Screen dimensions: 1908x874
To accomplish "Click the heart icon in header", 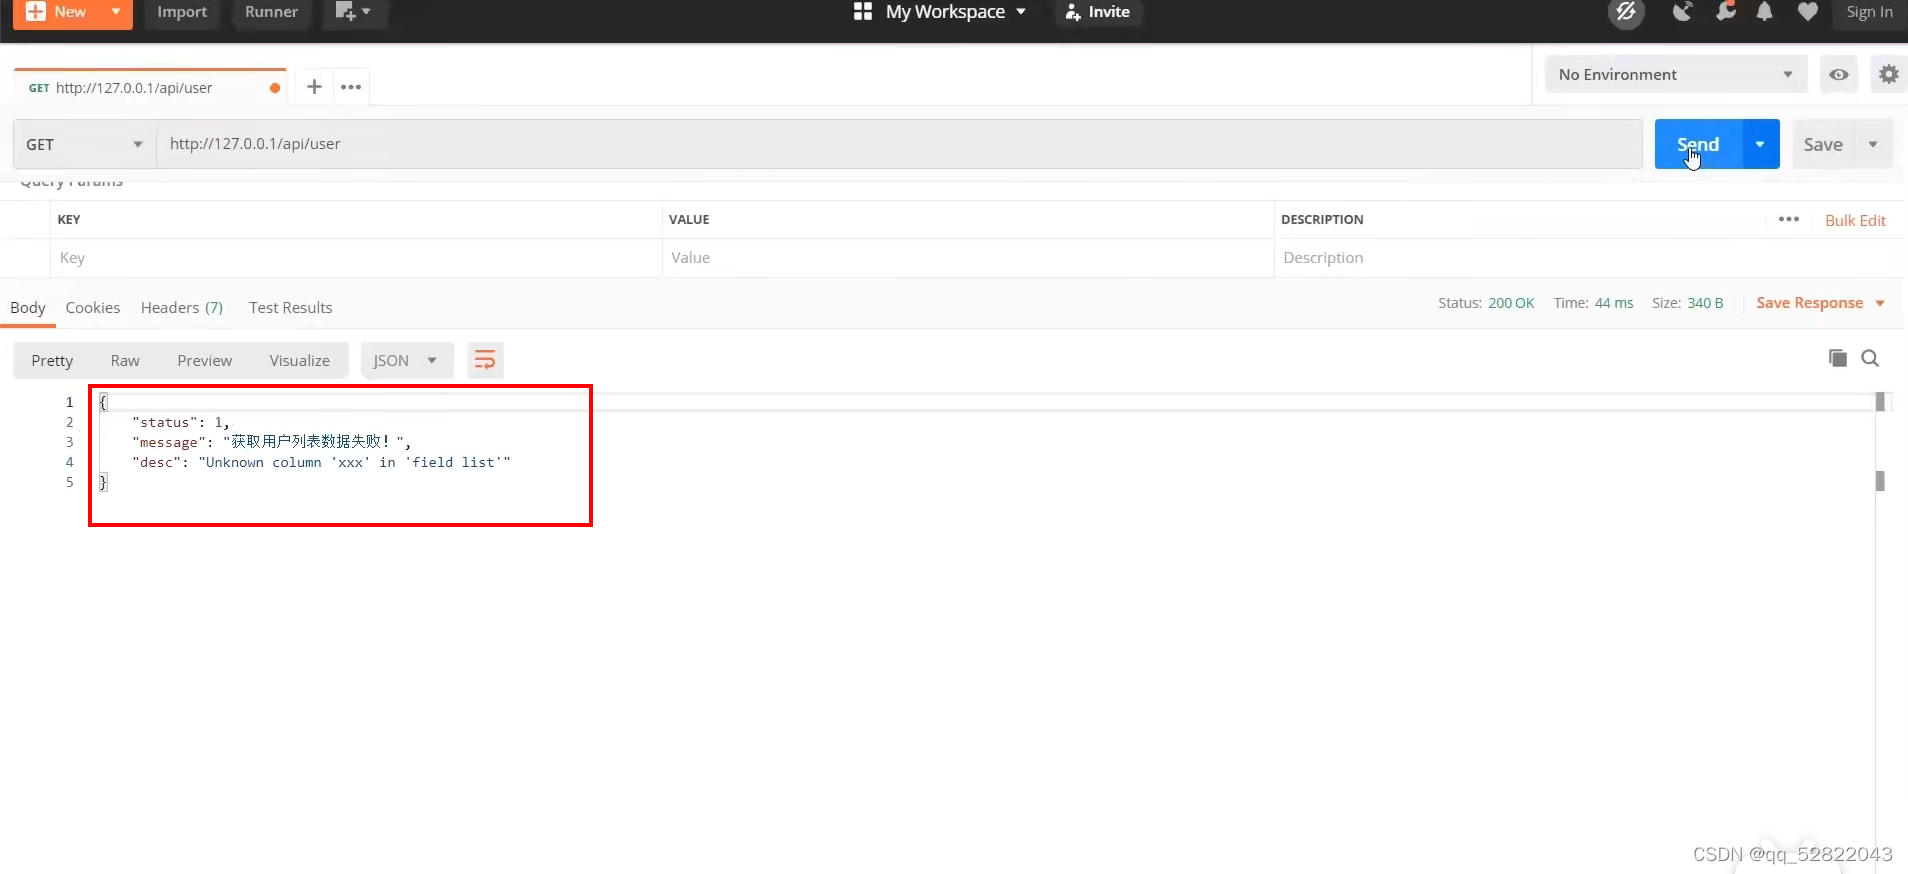I will point(1808,12).
